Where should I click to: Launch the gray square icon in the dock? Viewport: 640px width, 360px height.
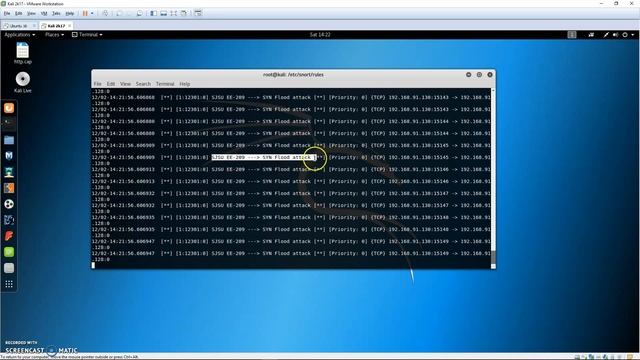click(9, 268)
